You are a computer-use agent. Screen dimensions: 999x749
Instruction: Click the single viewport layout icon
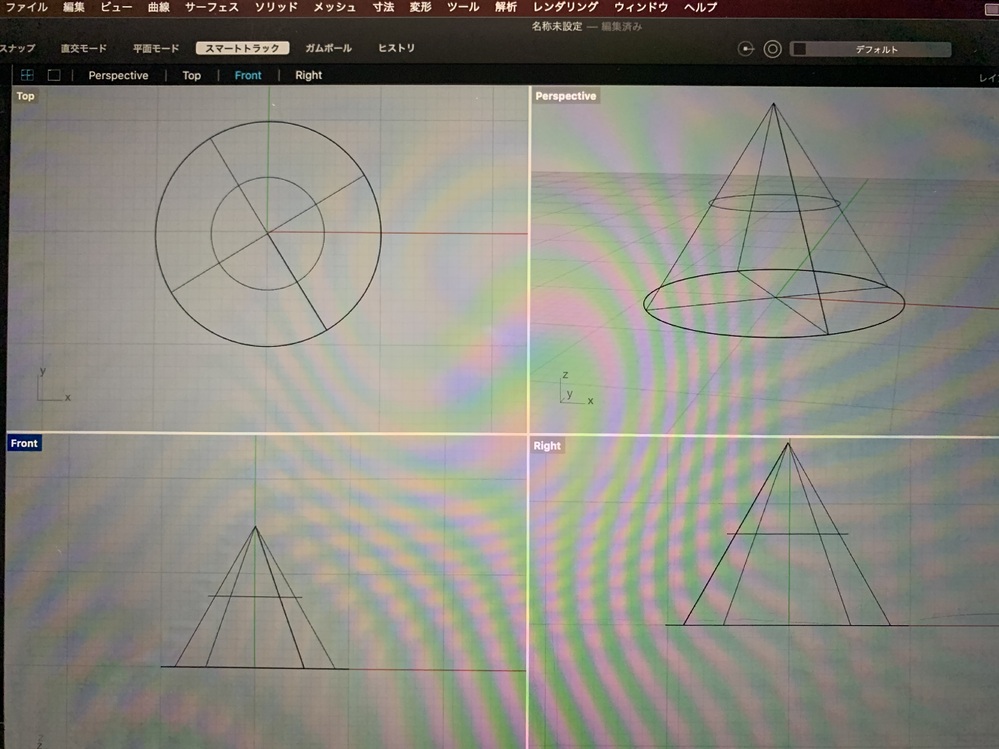tap(54, 75)
